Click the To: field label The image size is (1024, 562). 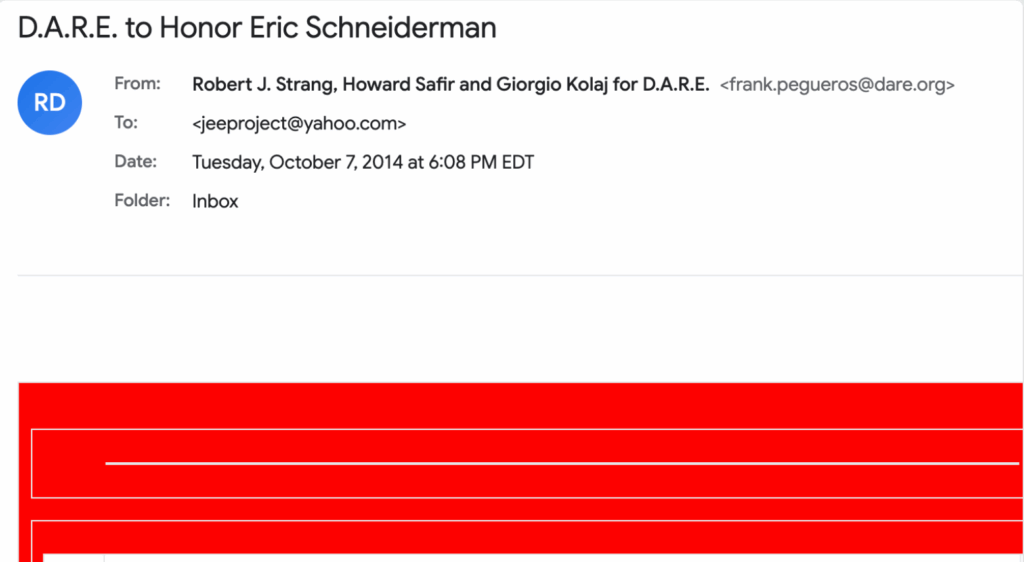[x=126, y=123]
